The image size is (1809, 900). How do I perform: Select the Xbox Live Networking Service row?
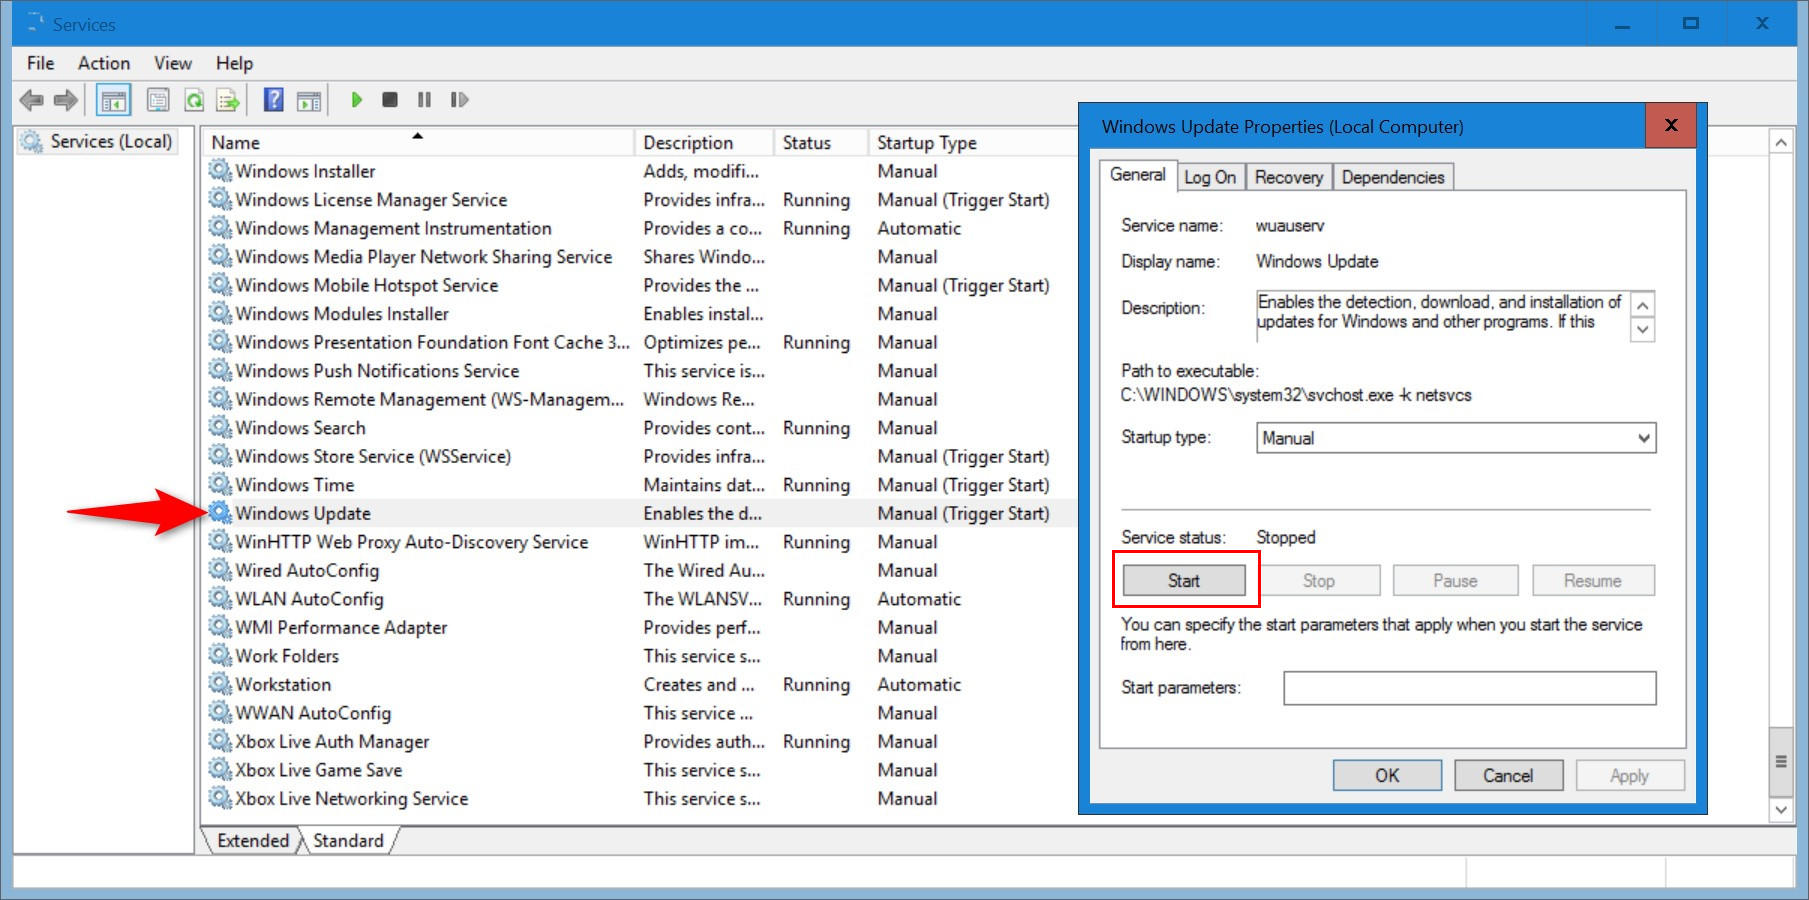(x=640, y=798)
